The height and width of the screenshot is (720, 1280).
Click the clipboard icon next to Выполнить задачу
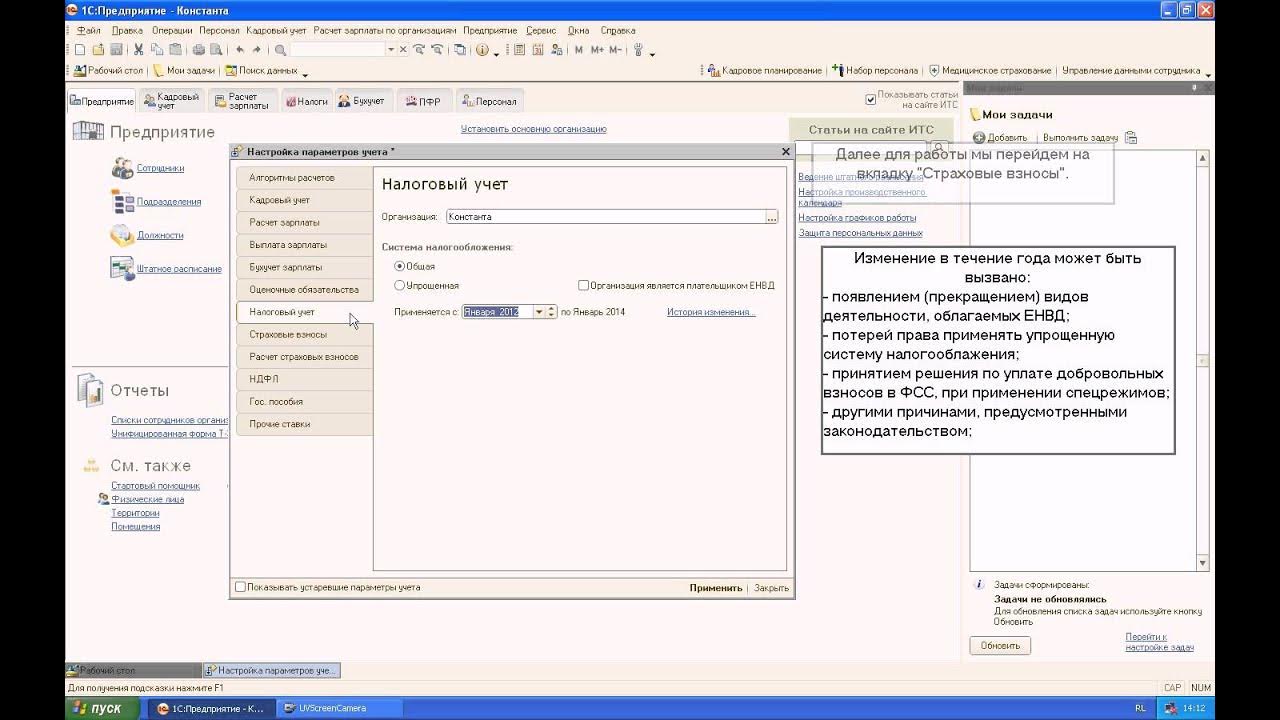coord(1131,137)
